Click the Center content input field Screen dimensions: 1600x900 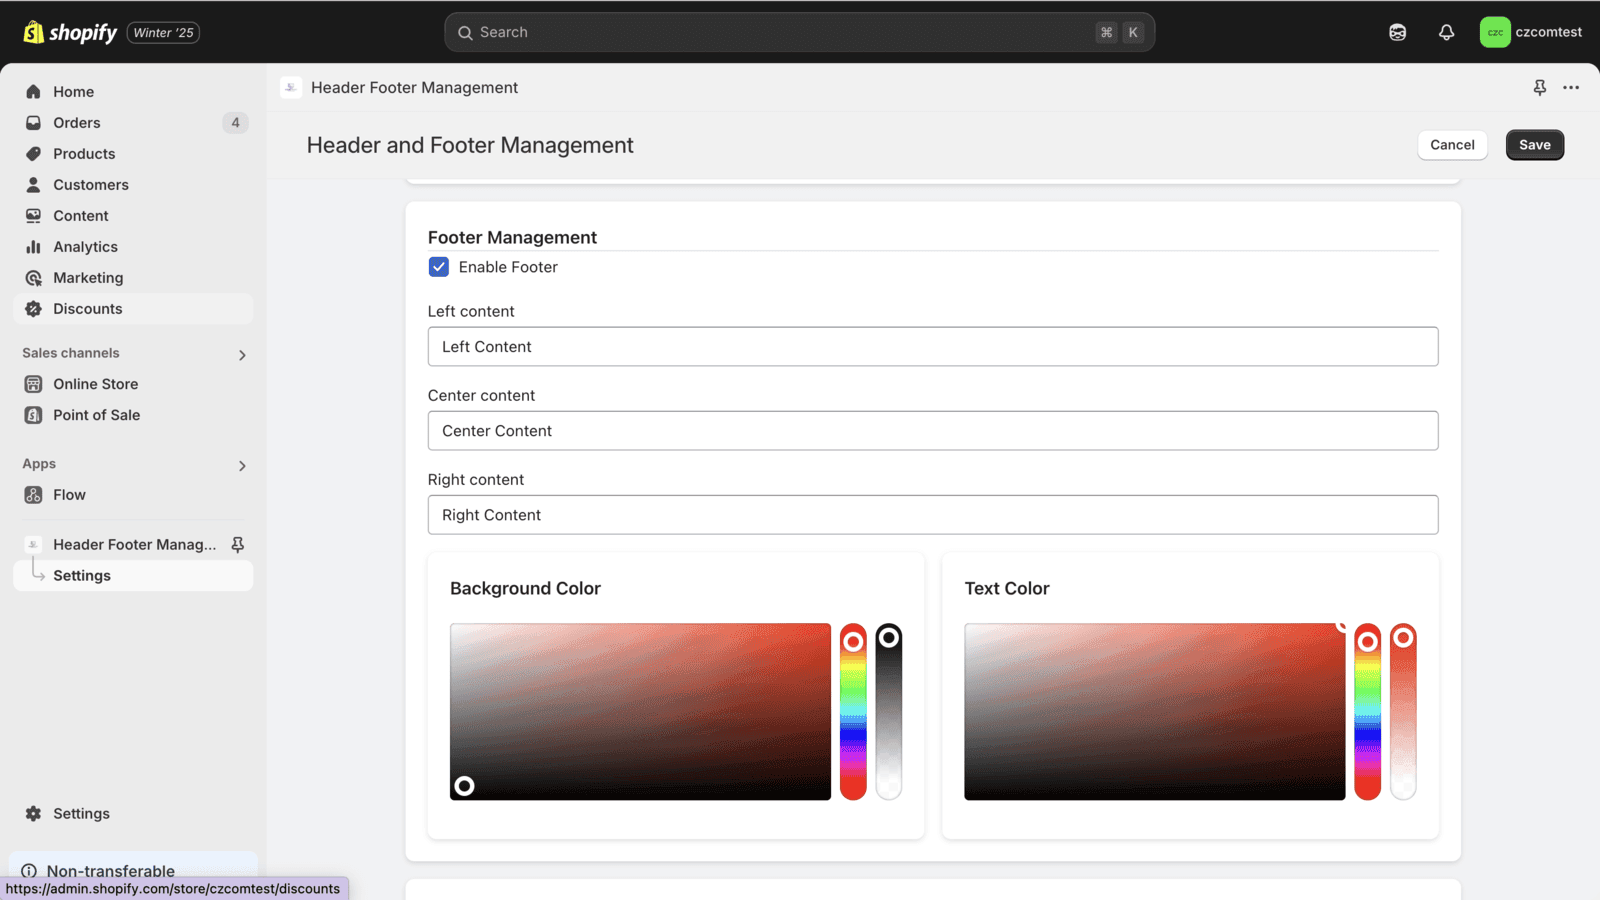[x=932, y=431]
